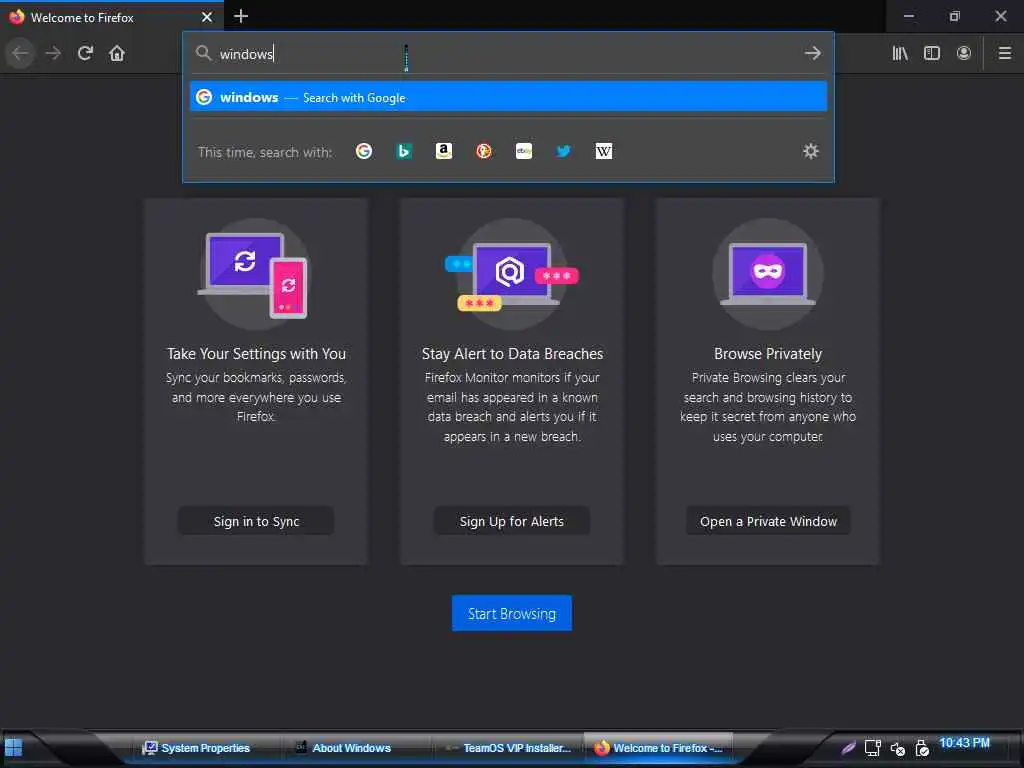Search this time with Twitter
The width and height of the screenshot is (1024, 768).
[564, 152]
